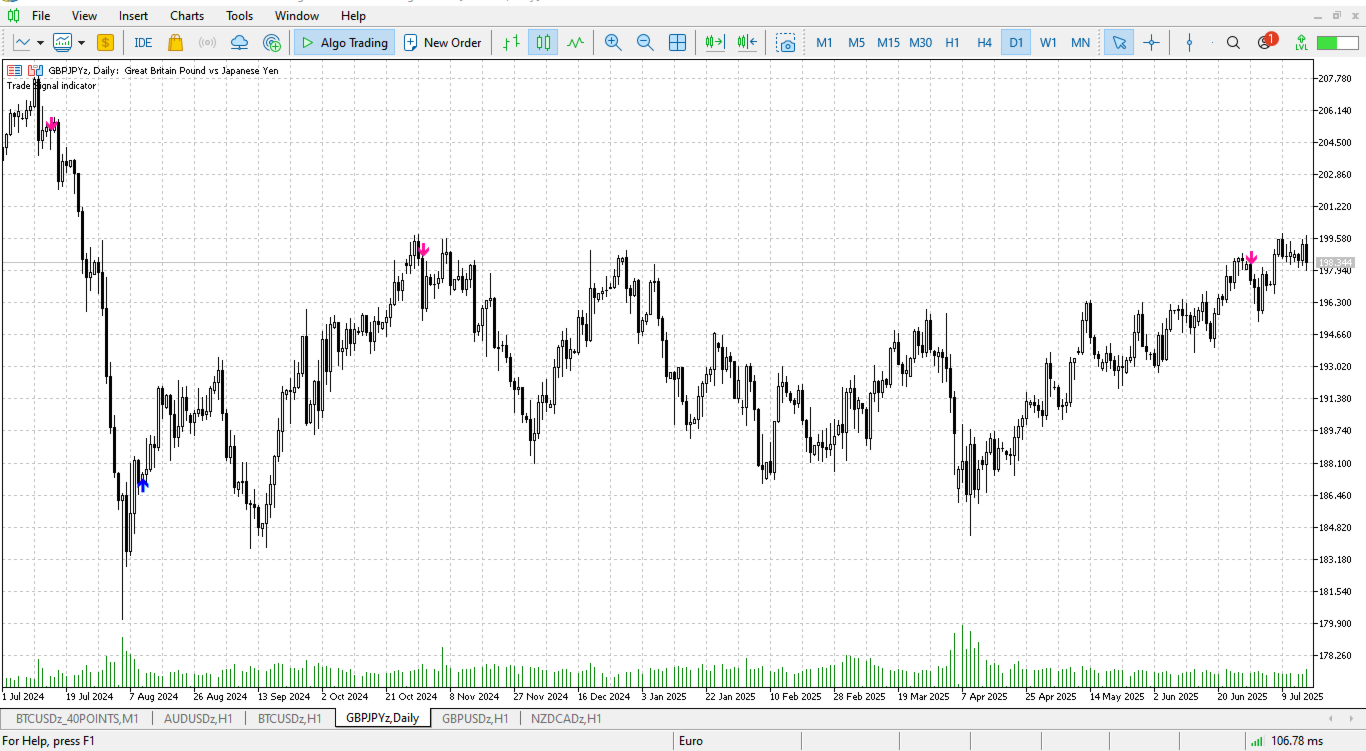Click the search magnifier icon
This screenshot has height=751, width=1366.
pos(1233,43)
